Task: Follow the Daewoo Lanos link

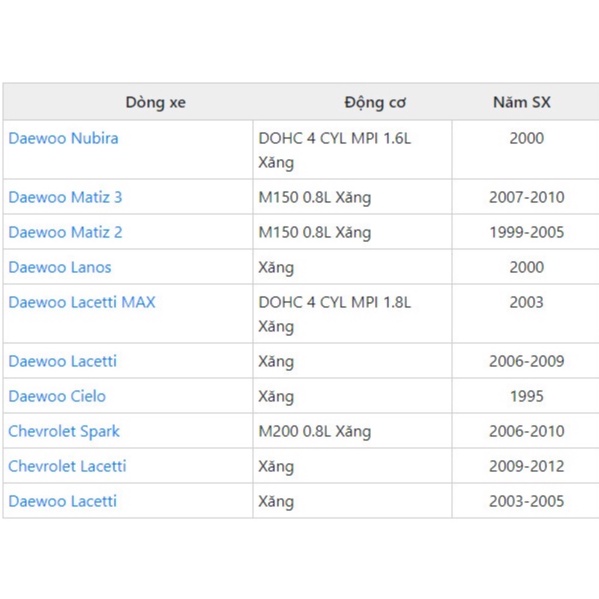Action: pos(60,267)
